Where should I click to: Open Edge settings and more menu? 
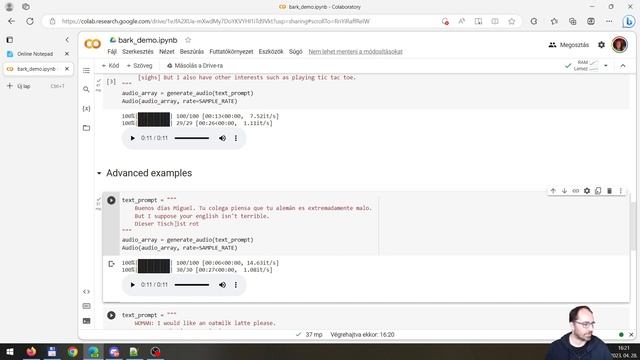pyautogui.click(x=609, y=21)
